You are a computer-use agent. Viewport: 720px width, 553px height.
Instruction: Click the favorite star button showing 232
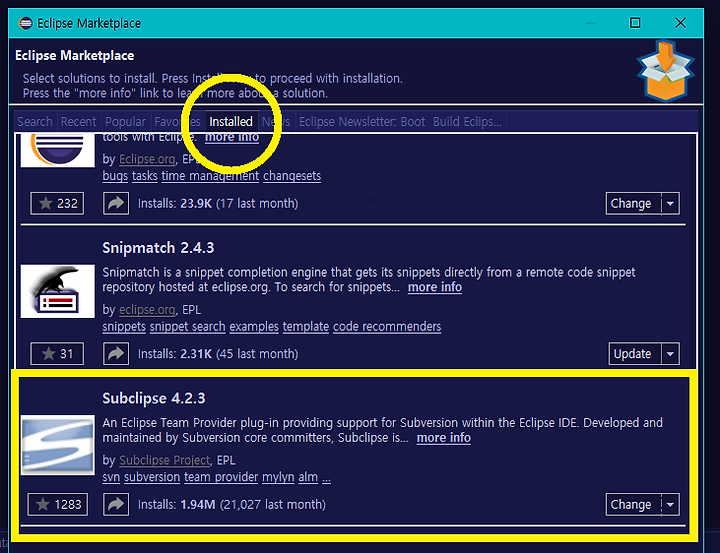57,203
